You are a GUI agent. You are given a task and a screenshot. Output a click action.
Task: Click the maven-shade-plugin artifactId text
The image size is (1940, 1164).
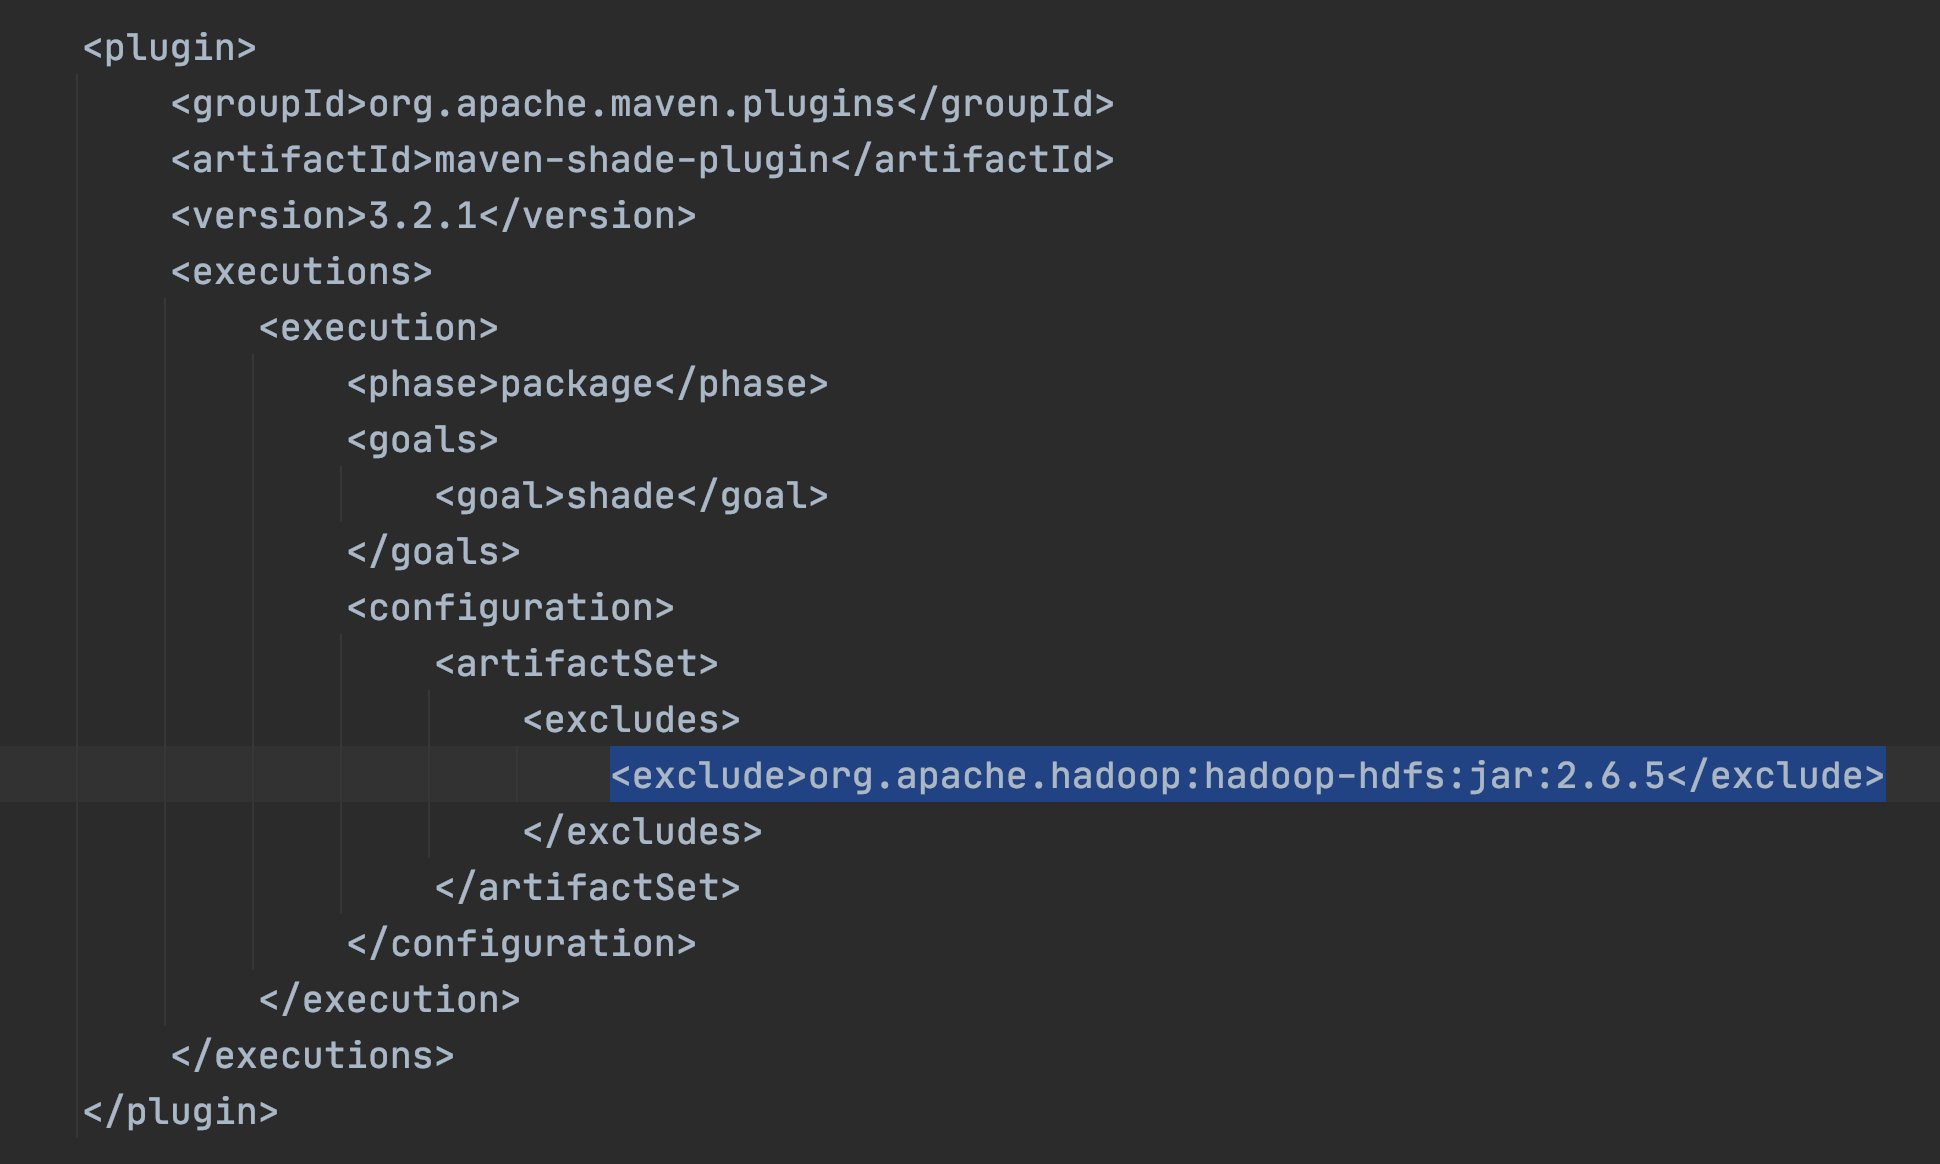(632, 160)
